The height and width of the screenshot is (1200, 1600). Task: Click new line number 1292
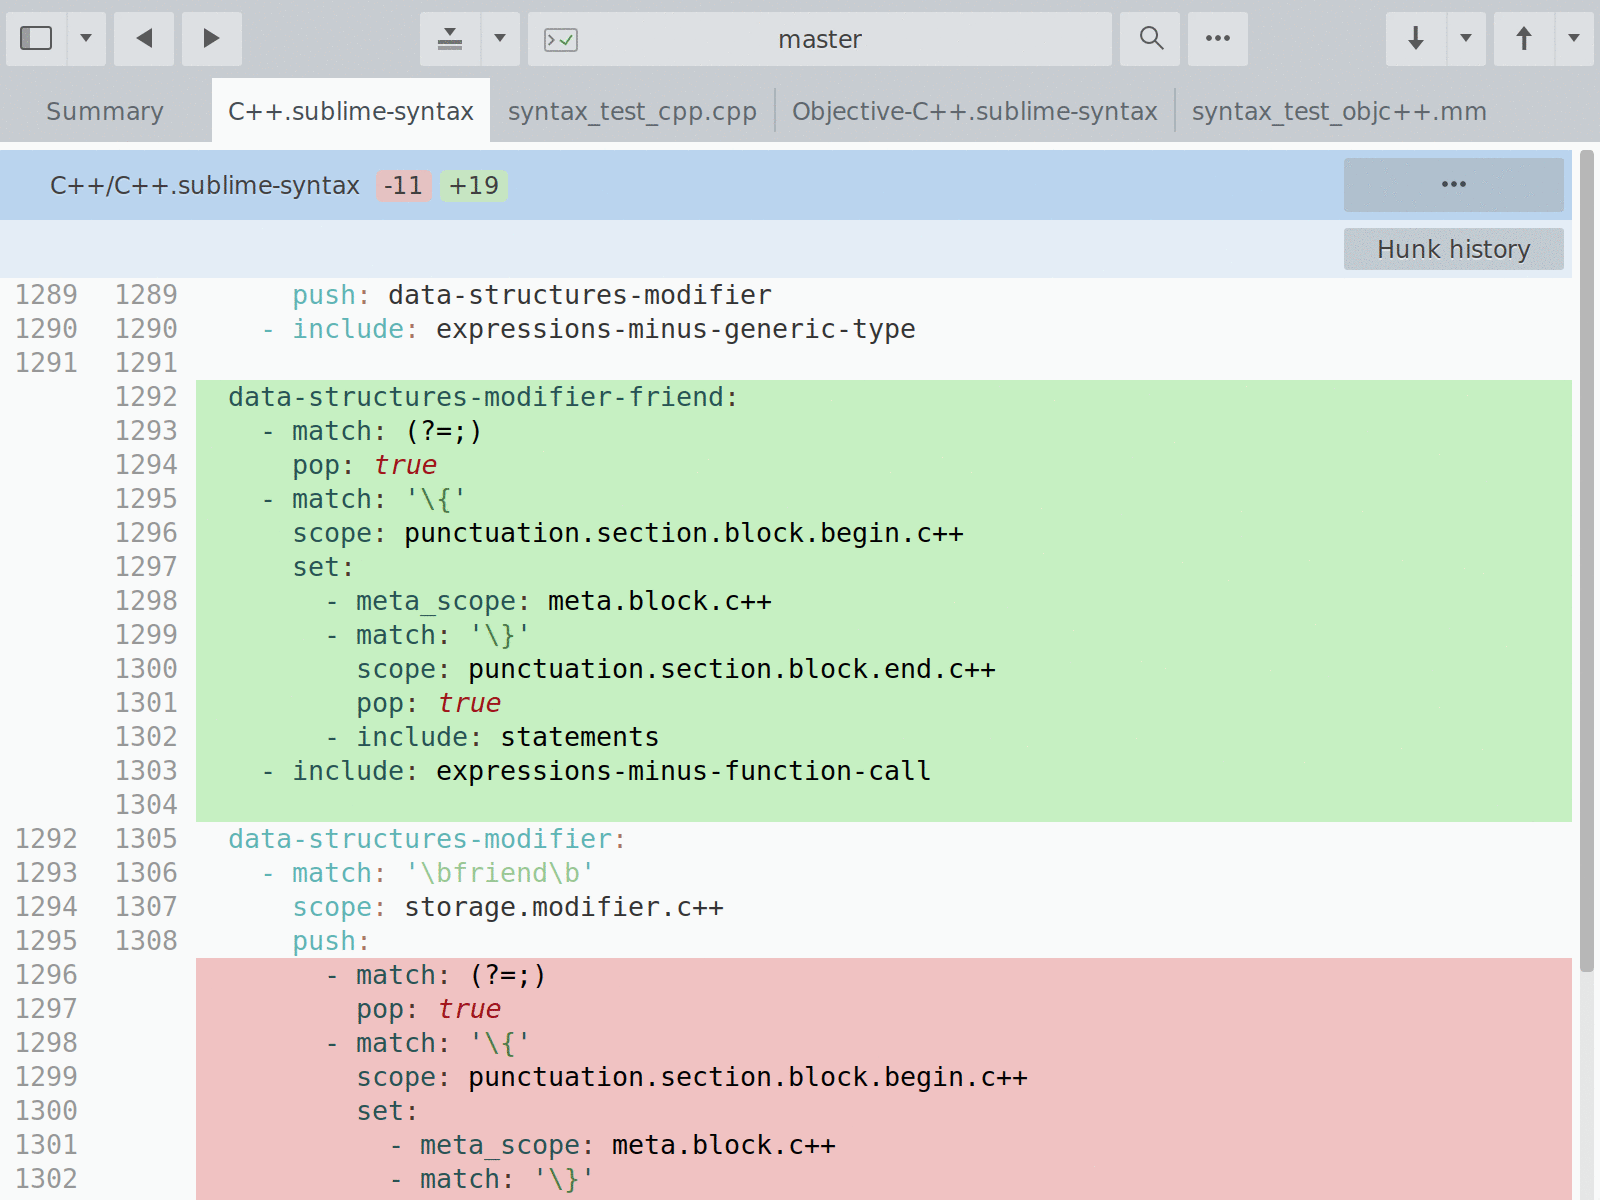146,397
